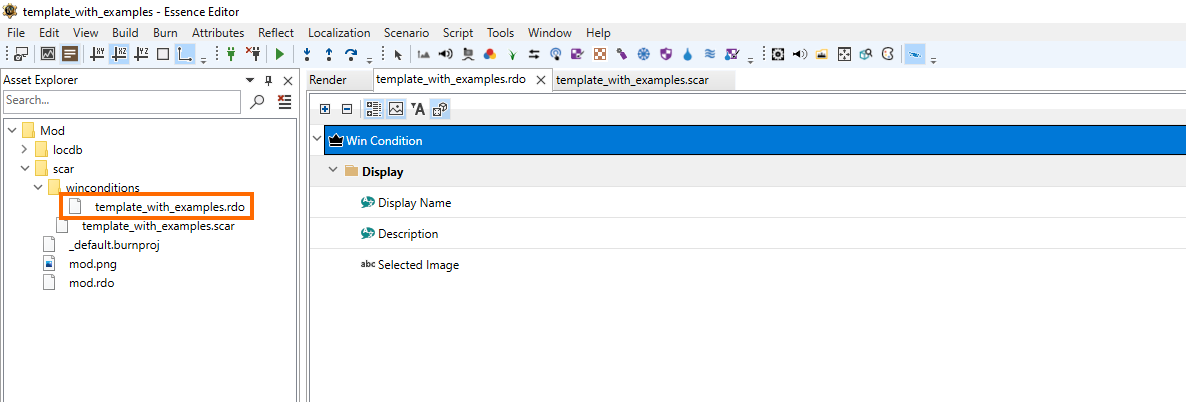Select the XY plane axis tool
Image resolution: width=1186 pixels, height=402 pixels.
click(98, 54)
